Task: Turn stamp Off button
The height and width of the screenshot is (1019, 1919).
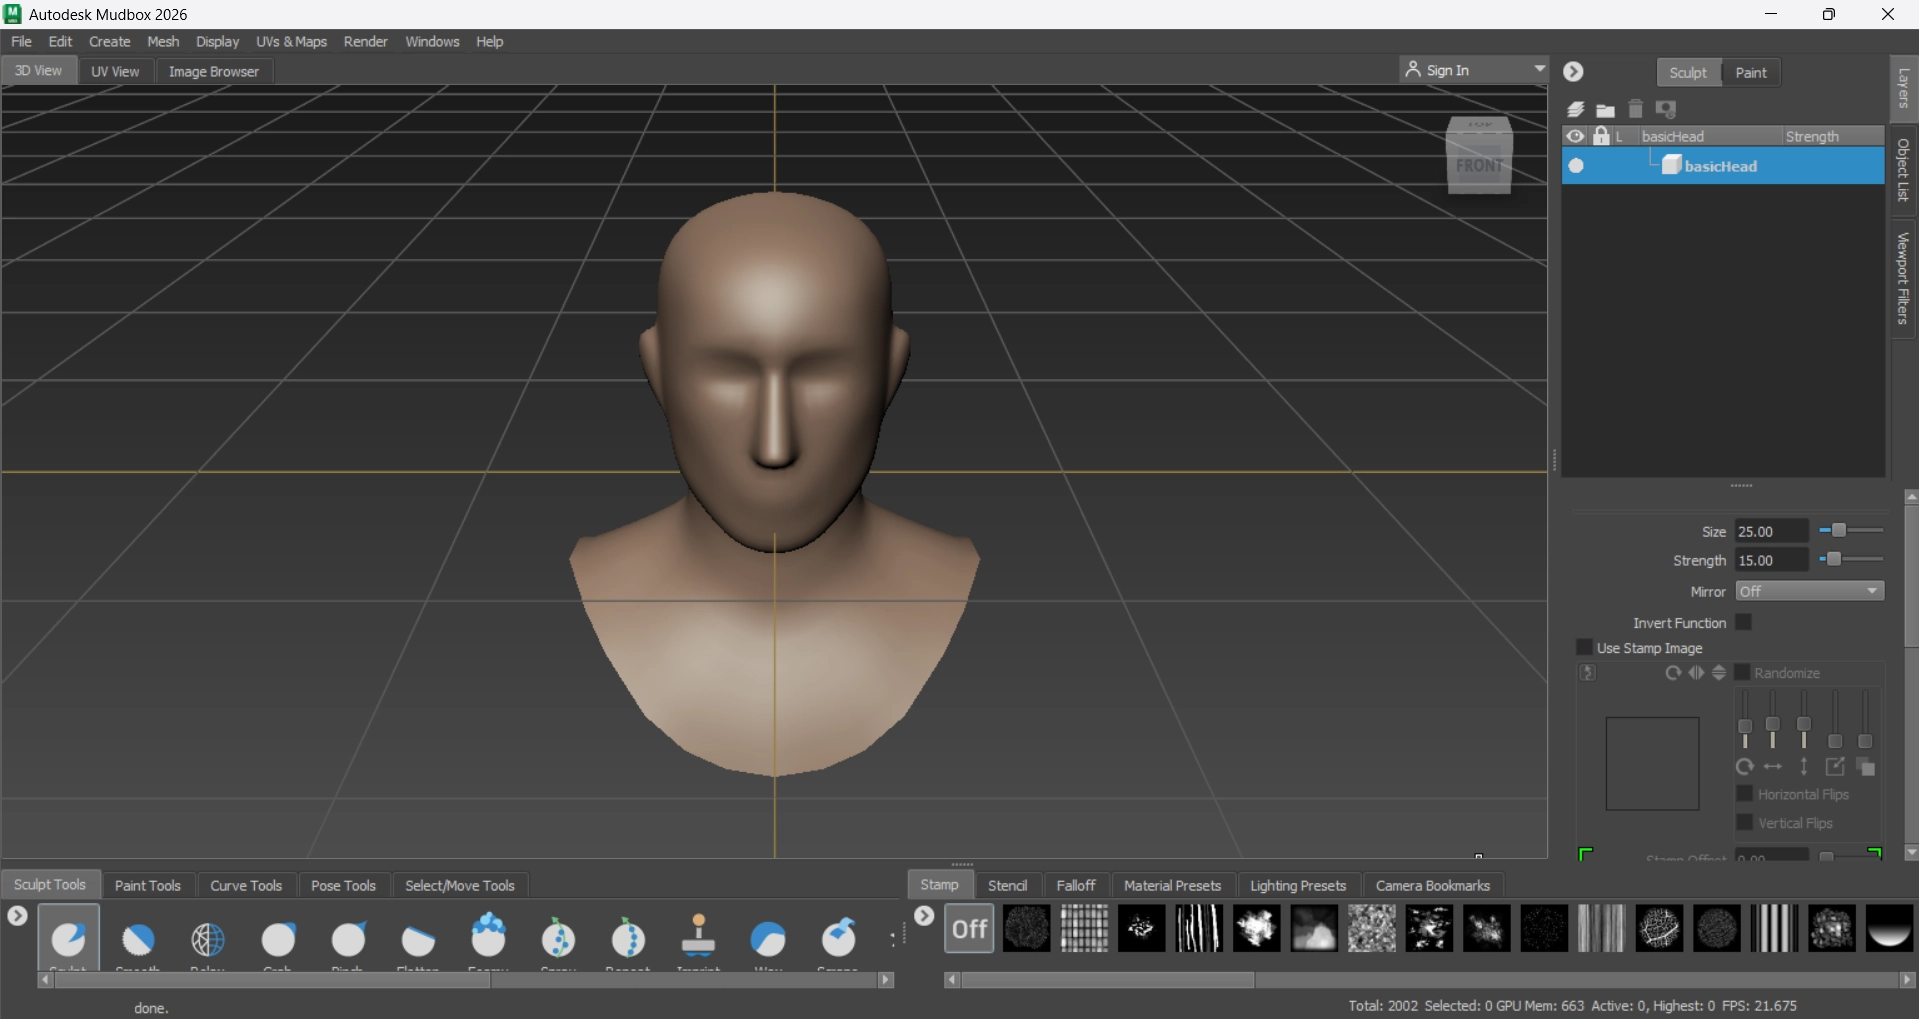Action: (969, 929)
